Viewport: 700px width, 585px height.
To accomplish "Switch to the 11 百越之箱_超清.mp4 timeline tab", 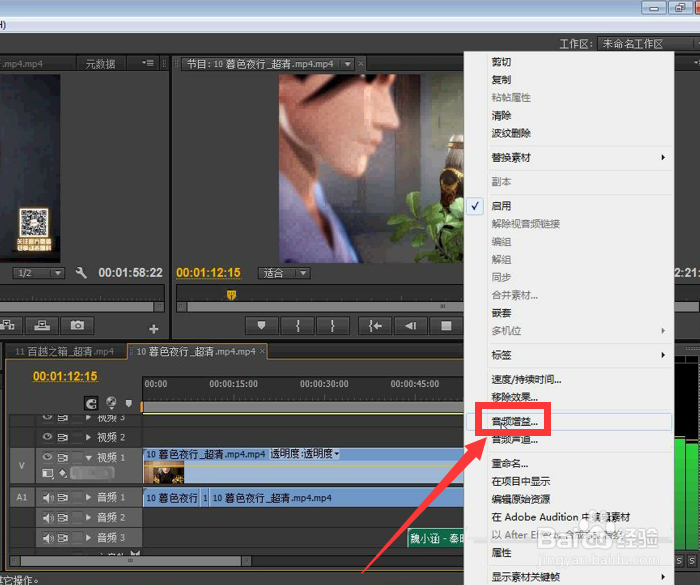I will coord(65,351).
